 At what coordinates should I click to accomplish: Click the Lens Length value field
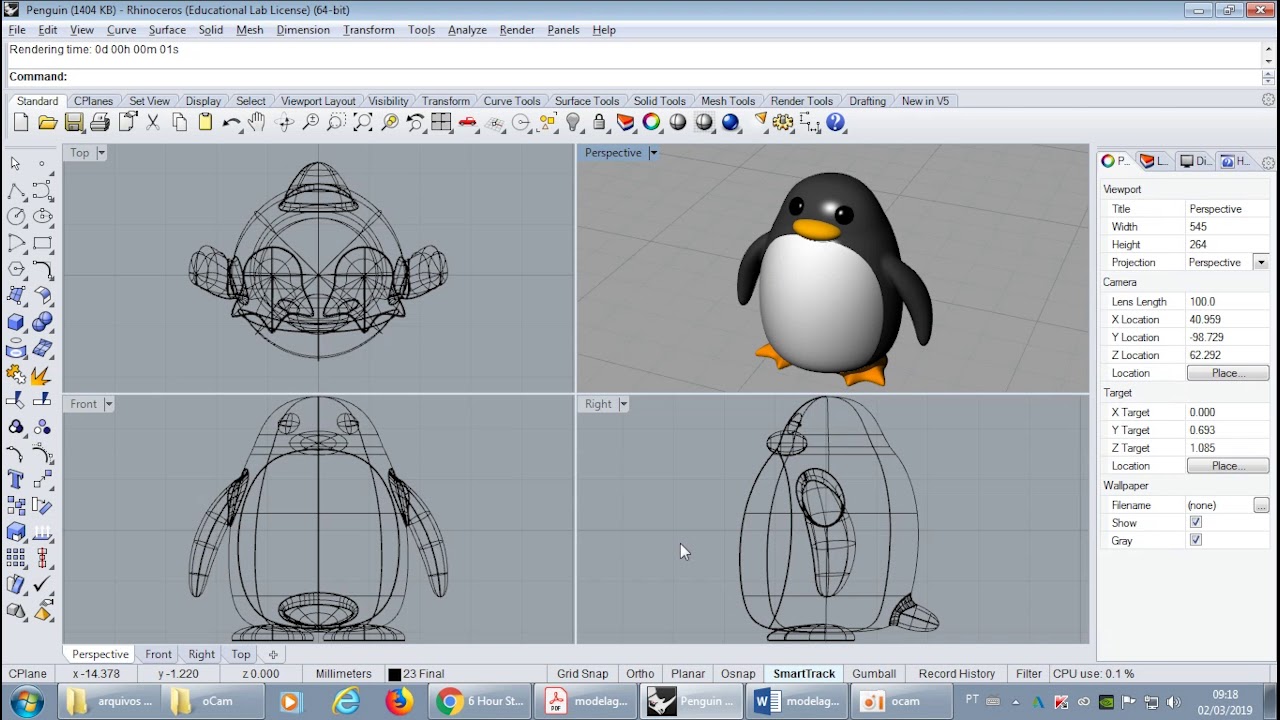[1227, 301]
